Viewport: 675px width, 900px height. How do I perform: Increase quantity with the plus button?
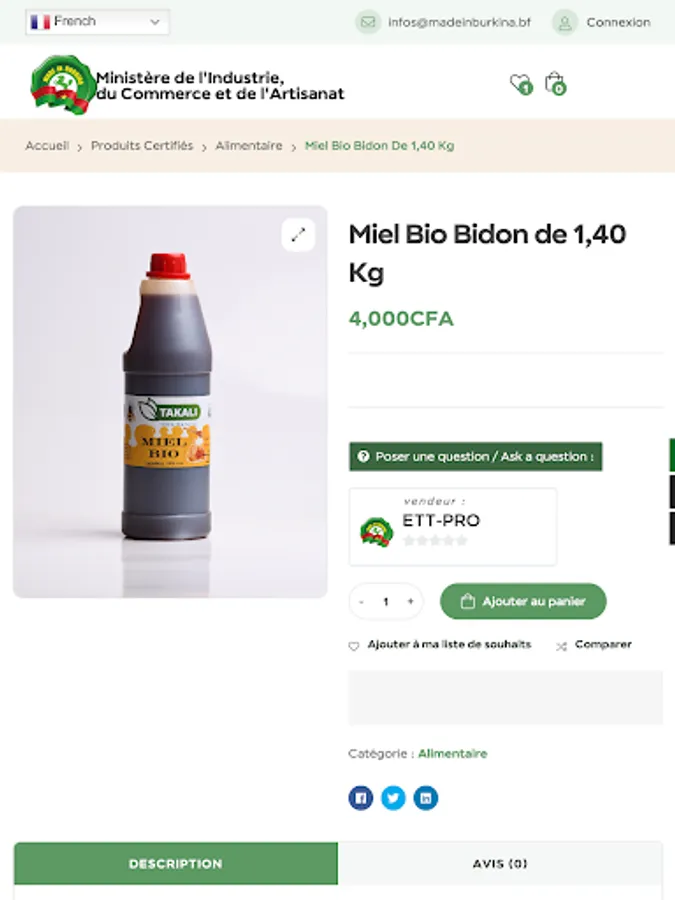(410, 602)
